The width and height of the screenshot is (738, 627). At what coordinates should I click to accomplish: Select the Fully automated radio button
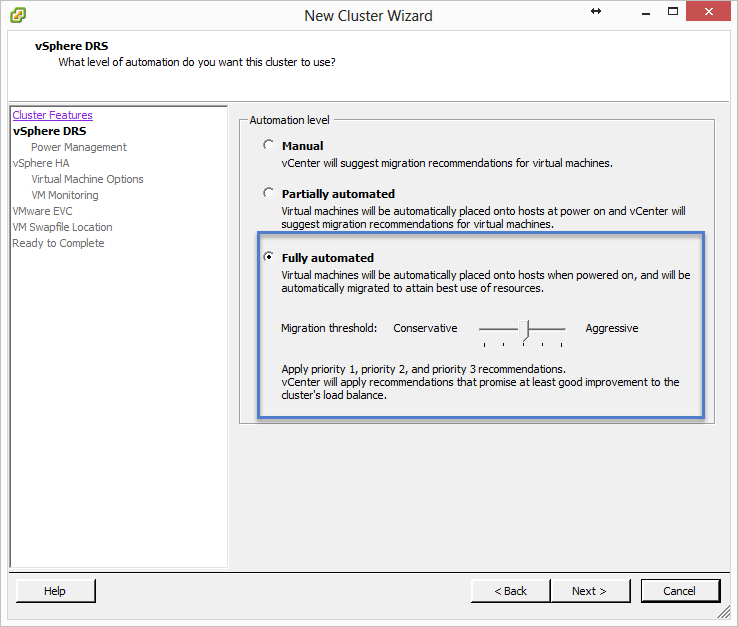click(268, 257)
